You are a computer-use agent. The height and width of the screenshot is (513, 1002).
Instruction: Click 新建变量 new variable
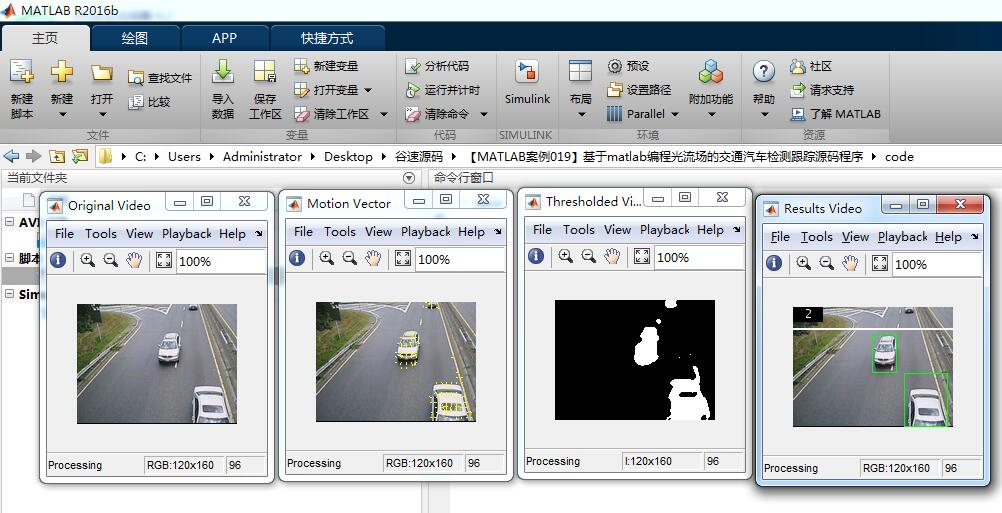point(326,66)
